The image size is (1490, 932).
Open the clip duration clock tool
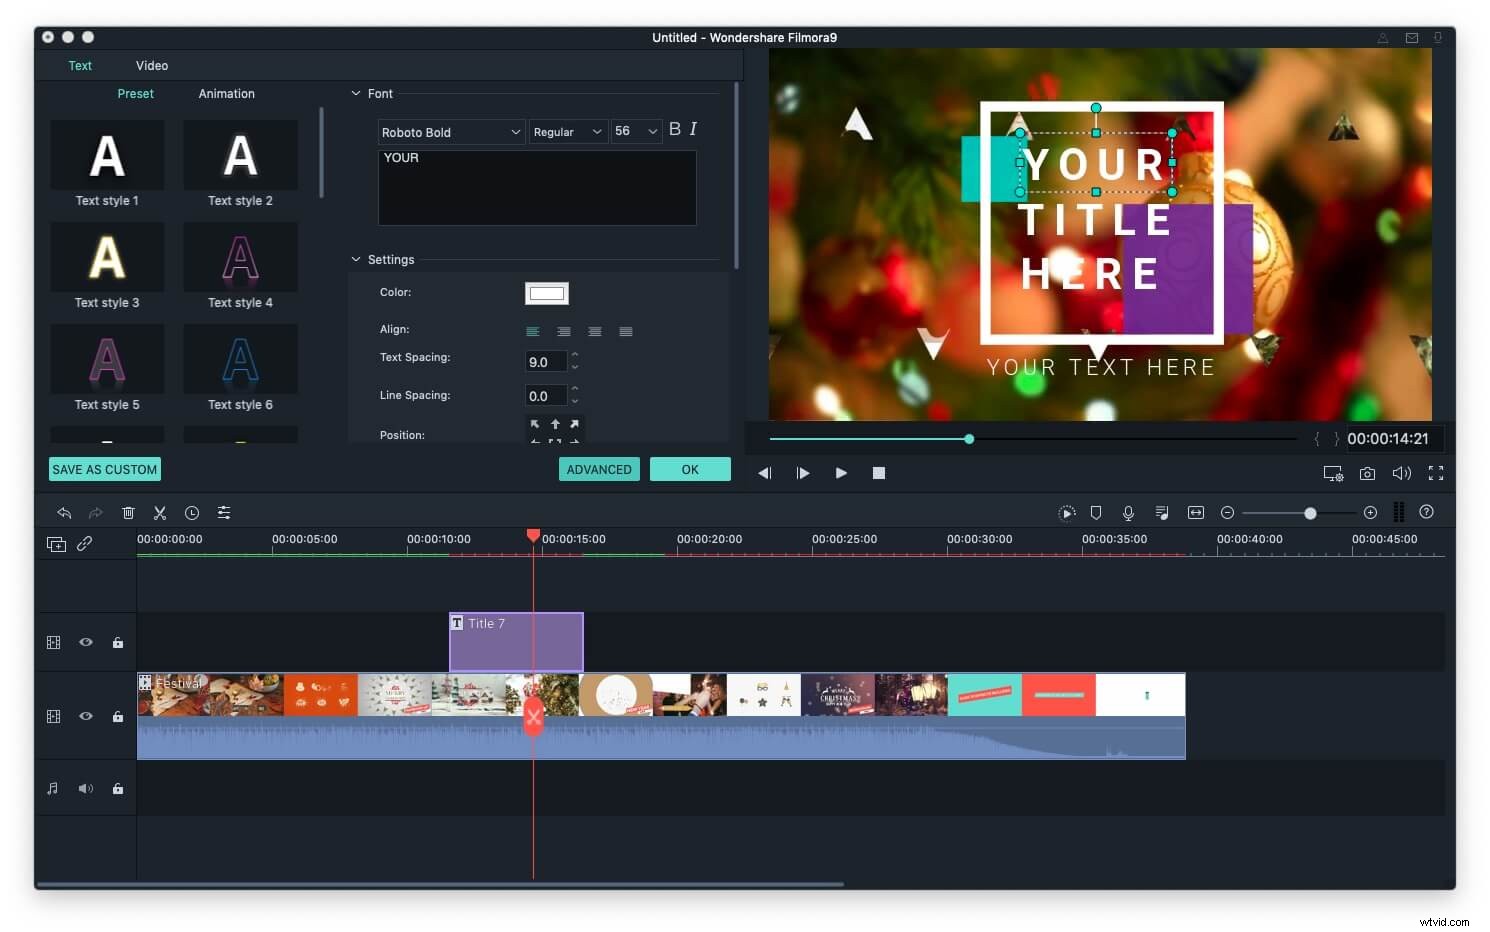click(192, 512)
